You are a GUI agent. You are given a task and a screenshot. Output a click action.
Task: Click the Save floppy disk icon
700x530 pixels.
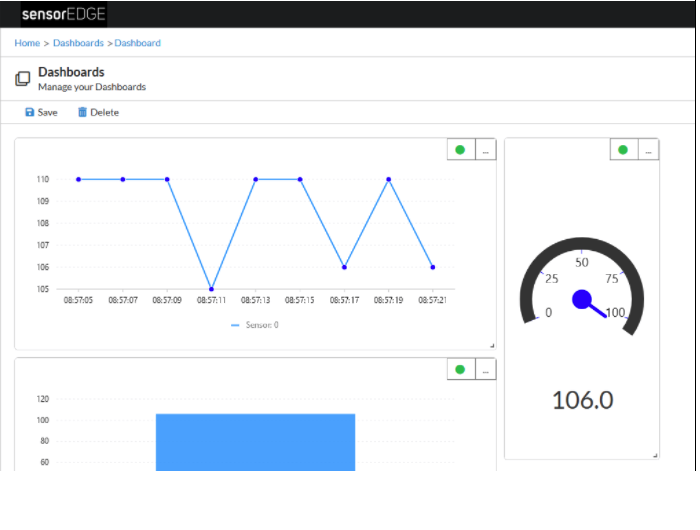30,113
